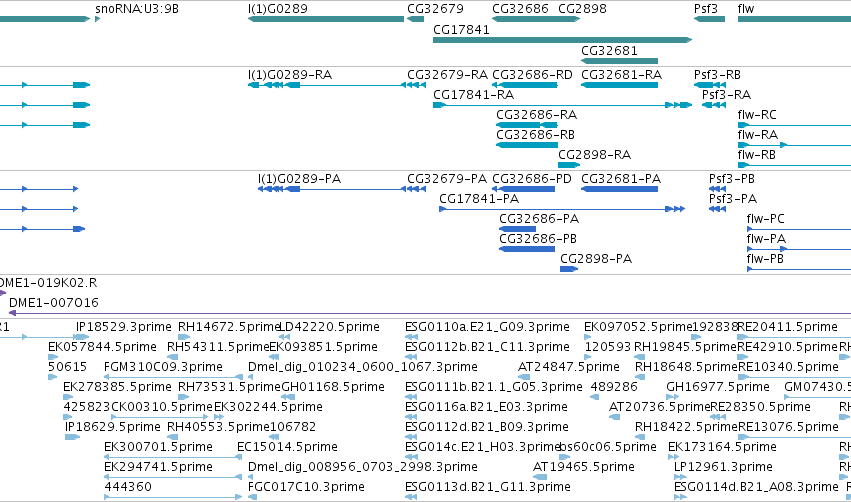Click the purple bar under the DME1-007O16 label
Image resolution: width=851 pixels, height=502 pixels.
(430, 313)
